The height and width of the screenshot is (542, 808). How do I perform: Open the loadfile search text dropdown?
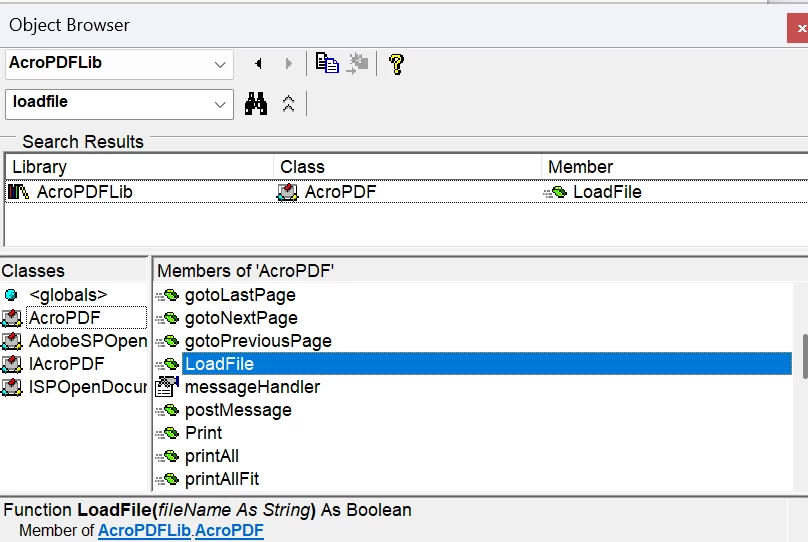(220, 105)
